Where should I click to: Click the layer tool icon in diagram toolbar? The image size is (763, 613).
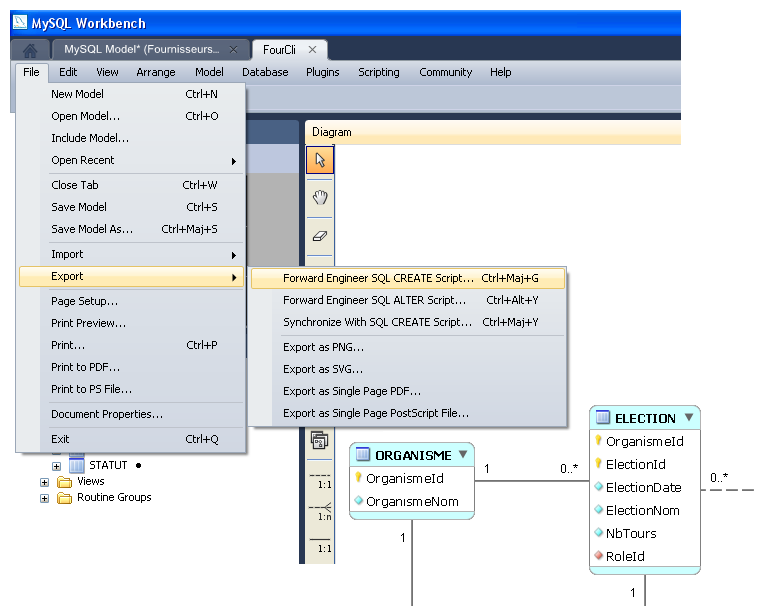(x=319, y=440)
